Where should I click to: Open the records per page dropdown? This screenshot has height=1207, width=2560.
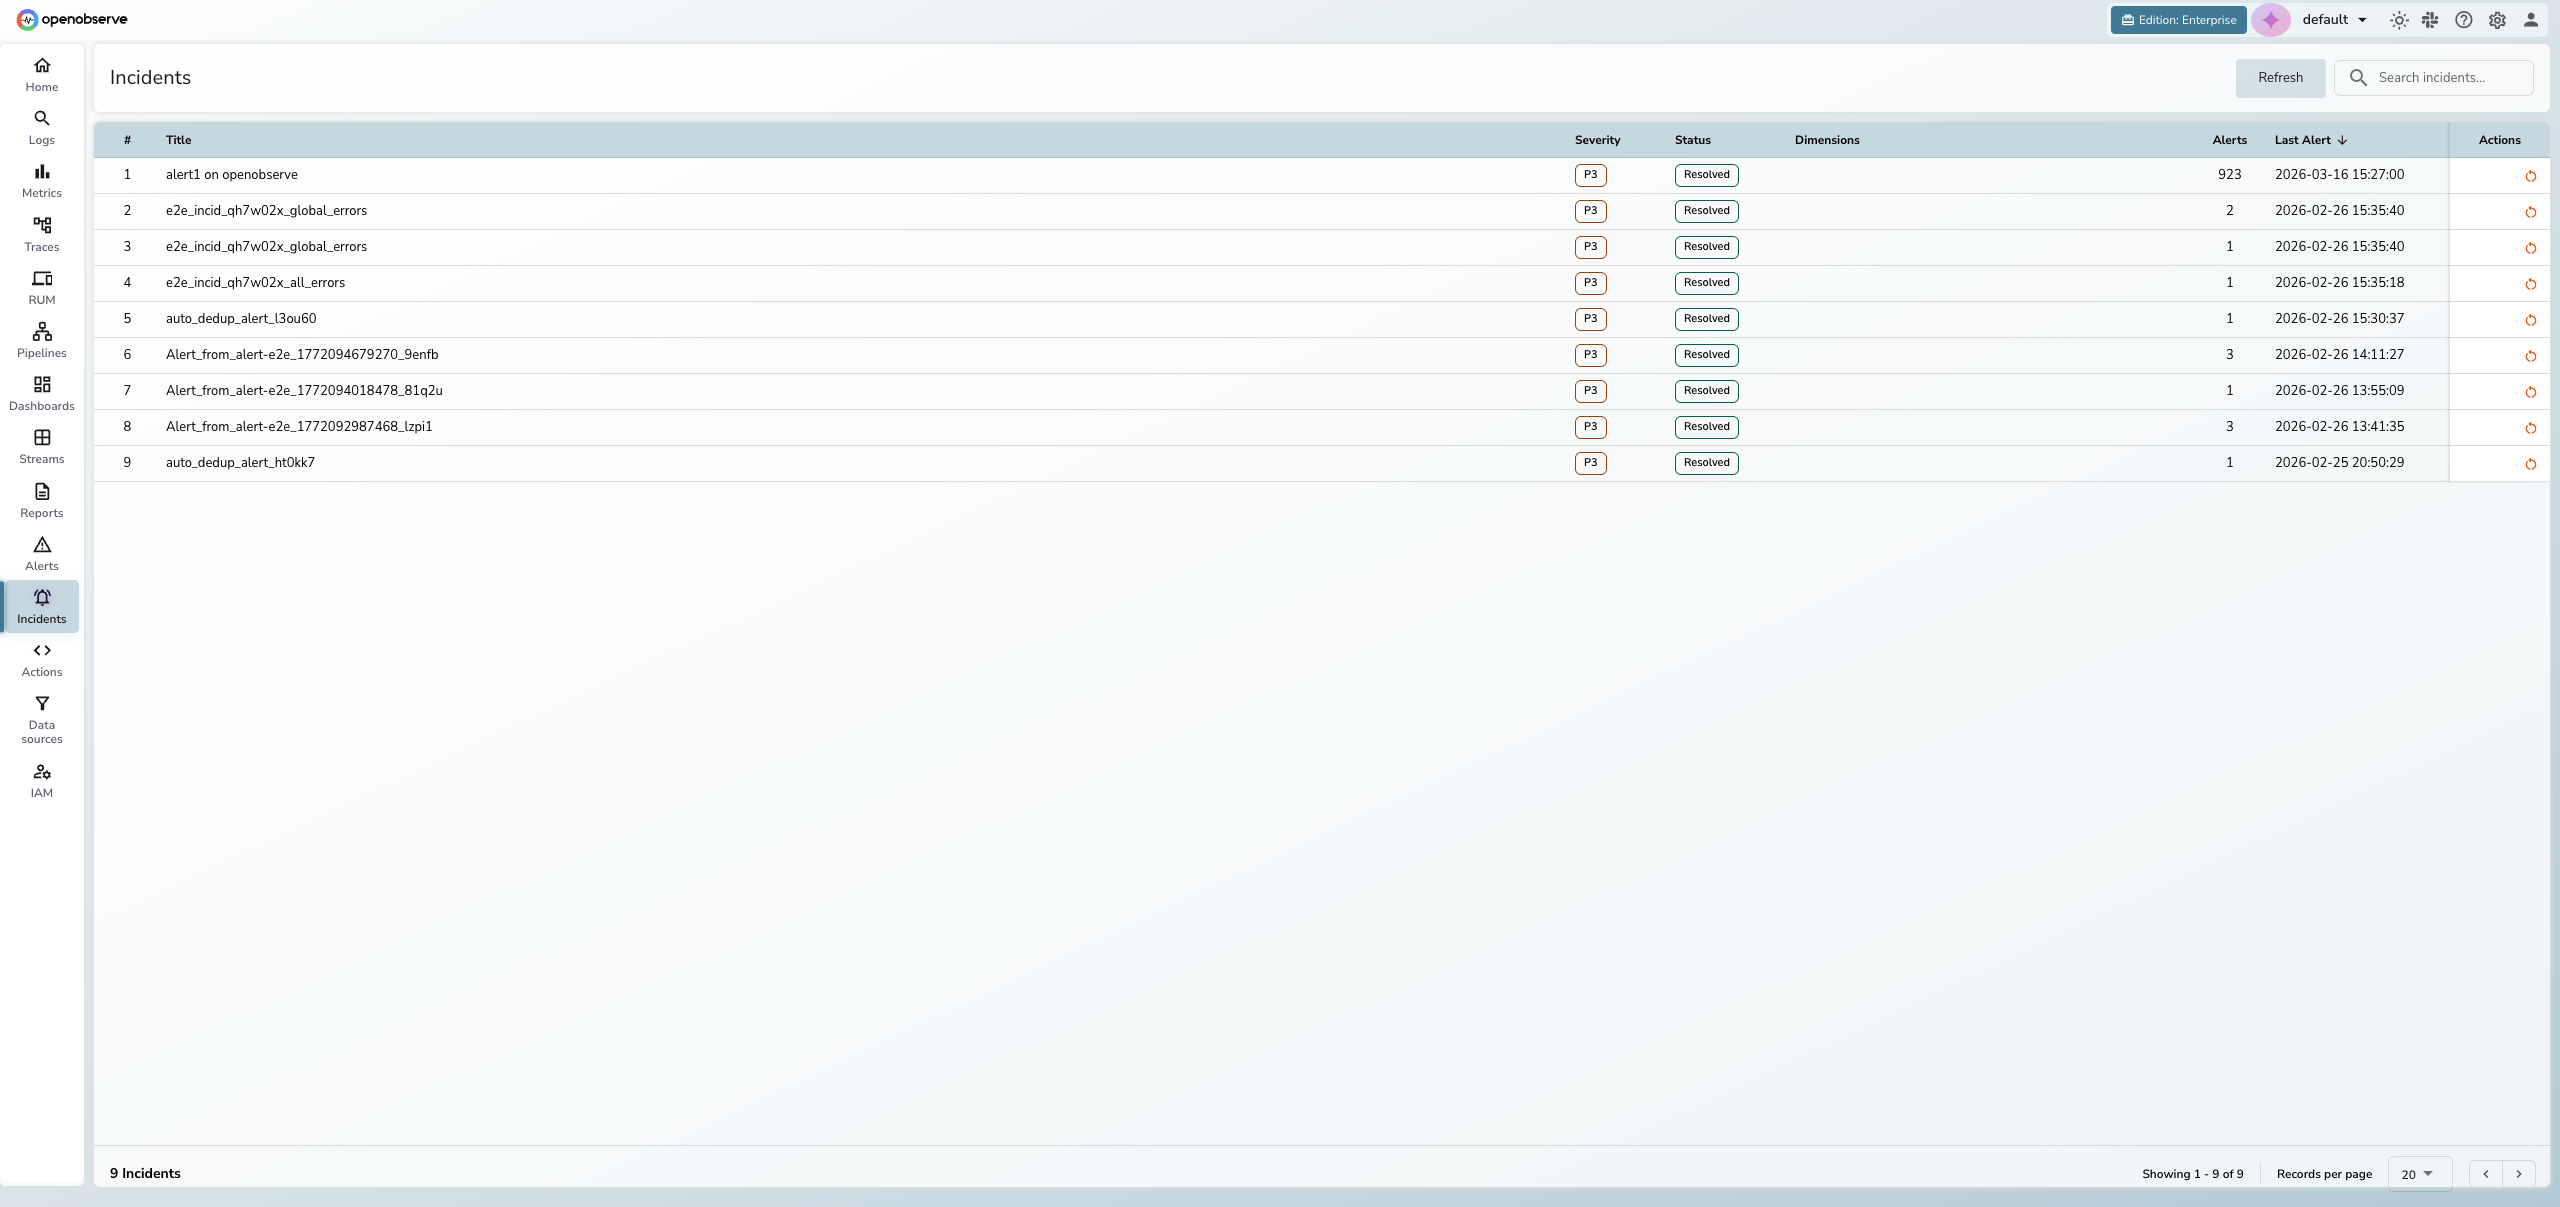2419,1173
